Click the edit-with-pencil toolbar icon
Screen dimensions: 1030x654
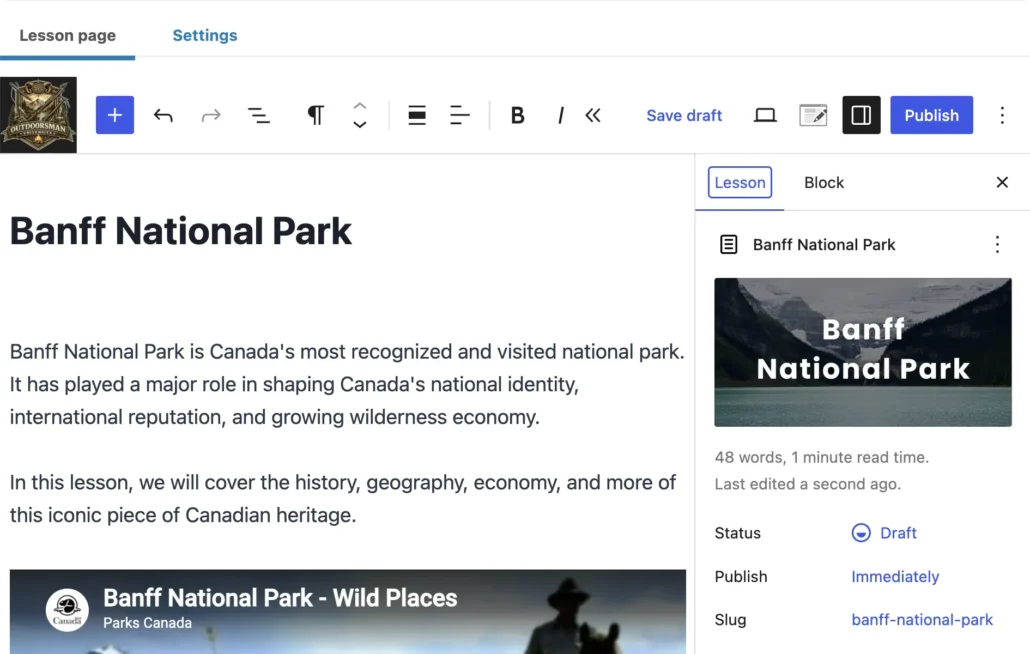coord(813,116)
